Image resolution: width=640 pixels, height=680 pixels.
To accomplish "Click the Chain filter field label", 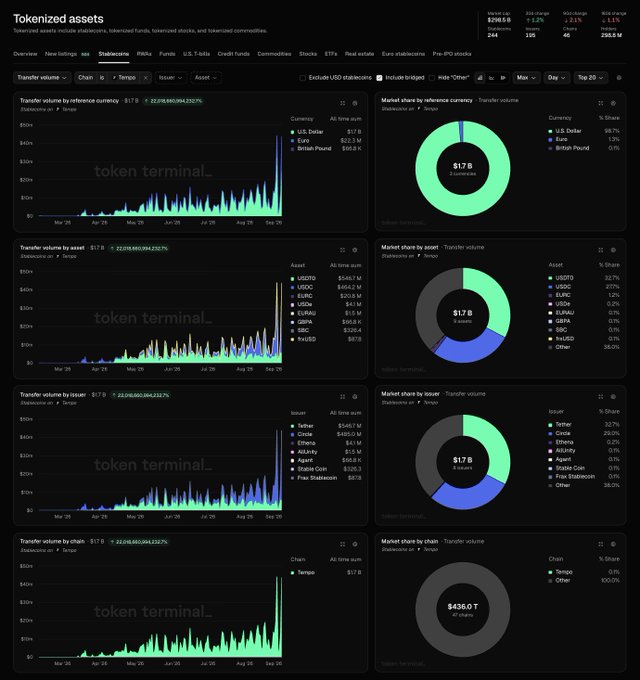I will (85, 78).
